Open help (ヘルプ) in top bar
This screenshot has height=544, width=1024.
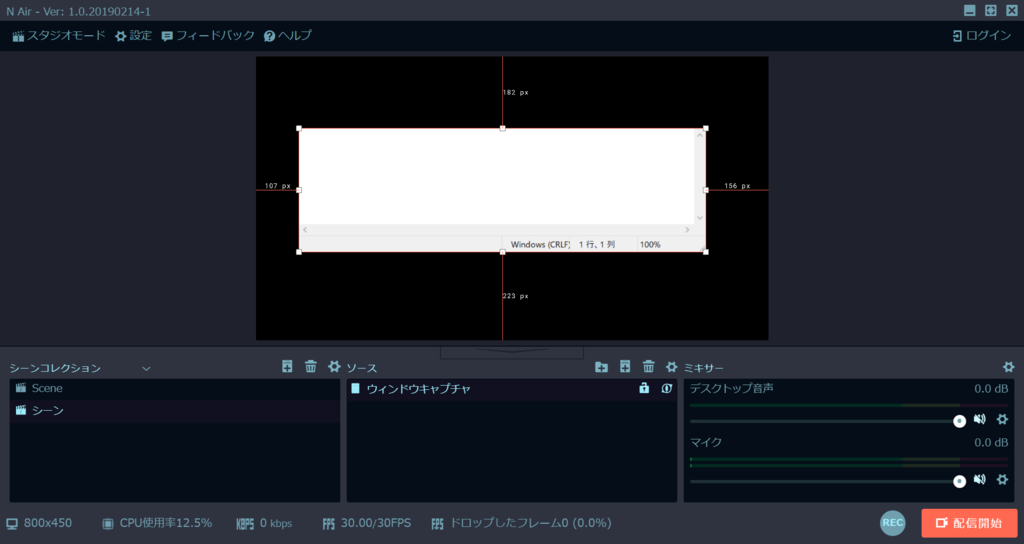tap(287, 35)
